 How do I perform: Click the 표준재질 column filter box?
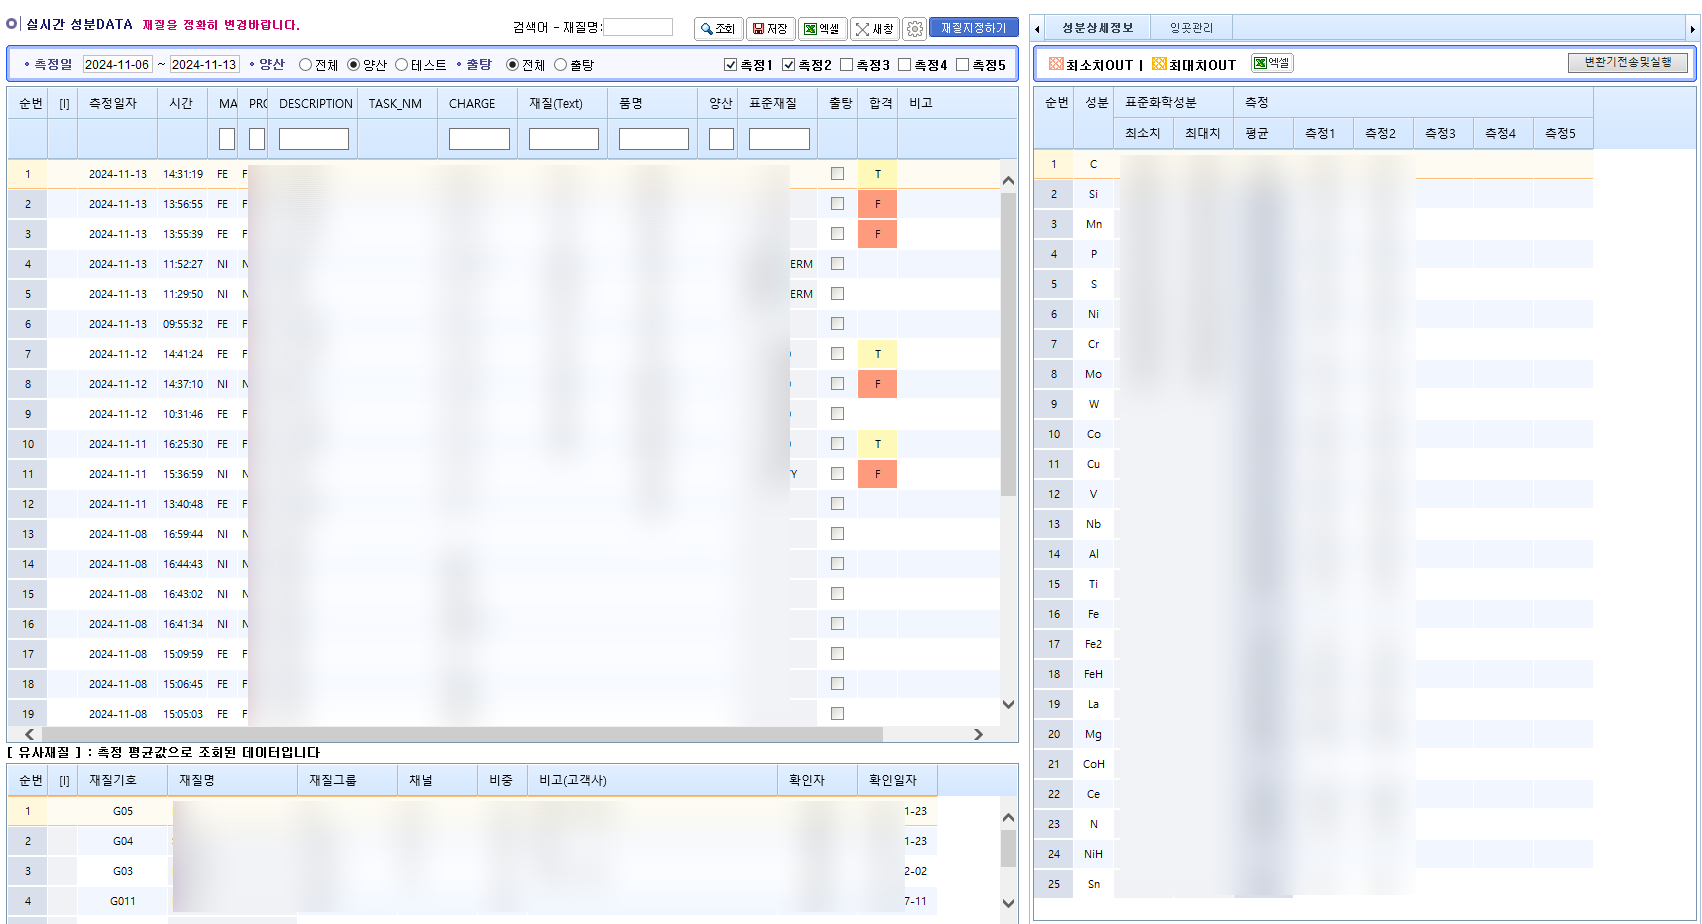779,139
